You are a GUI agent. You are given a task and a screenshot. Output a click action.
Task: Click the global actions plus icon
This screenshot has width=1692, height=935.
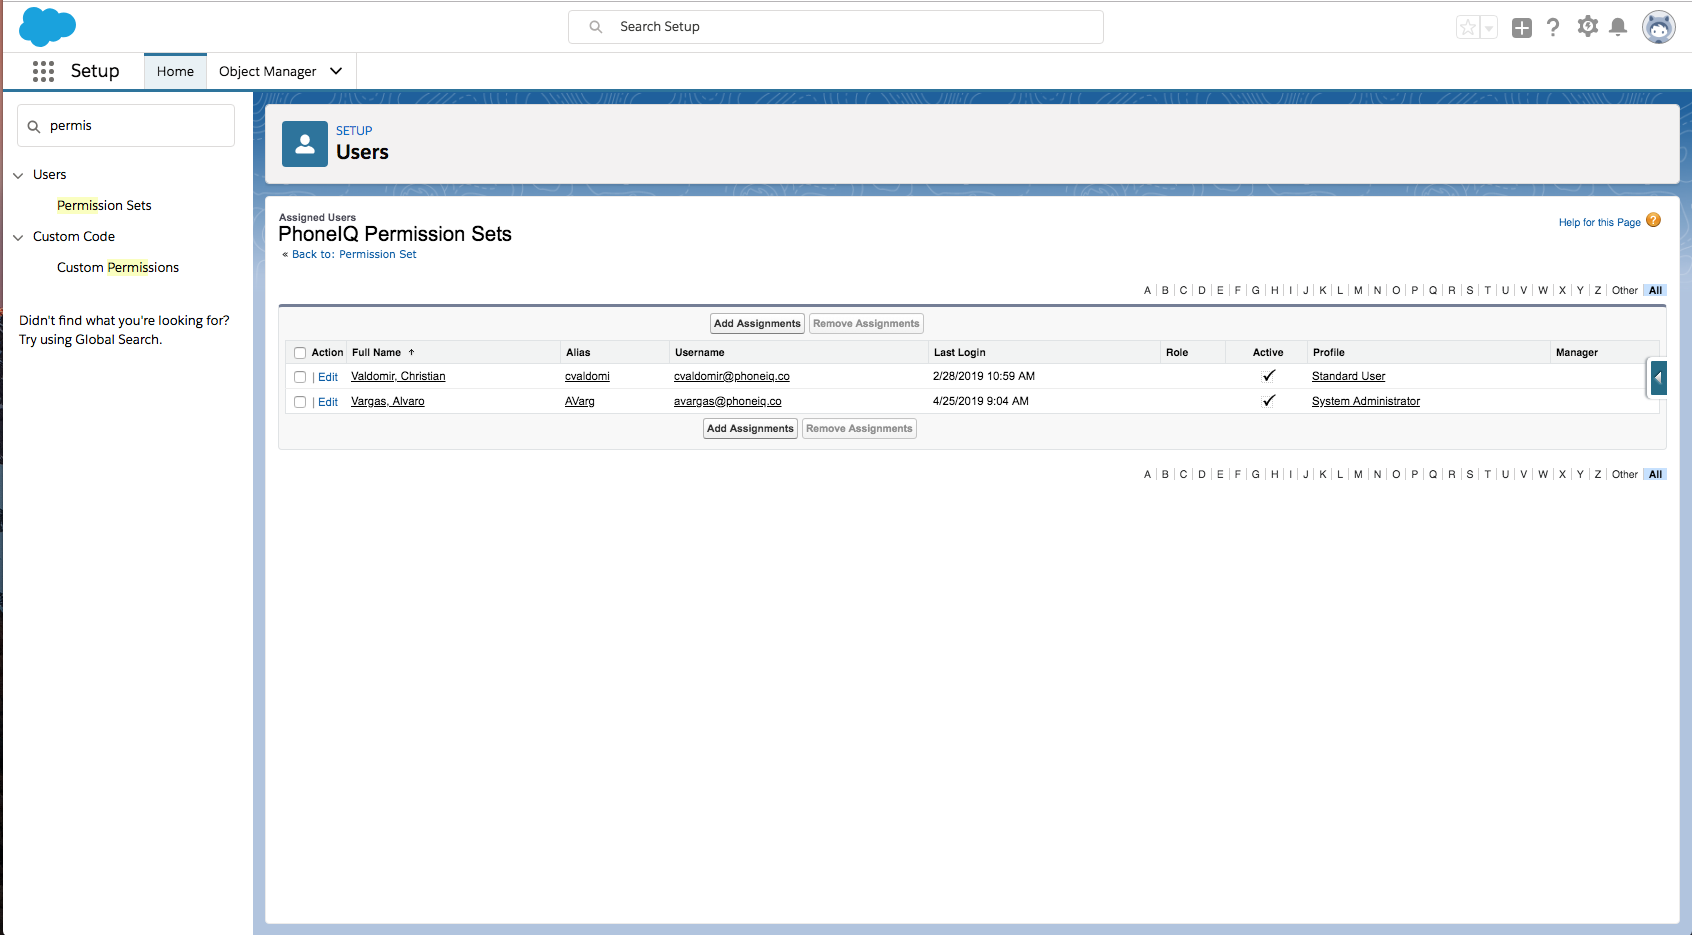[x=1521, y=28]
